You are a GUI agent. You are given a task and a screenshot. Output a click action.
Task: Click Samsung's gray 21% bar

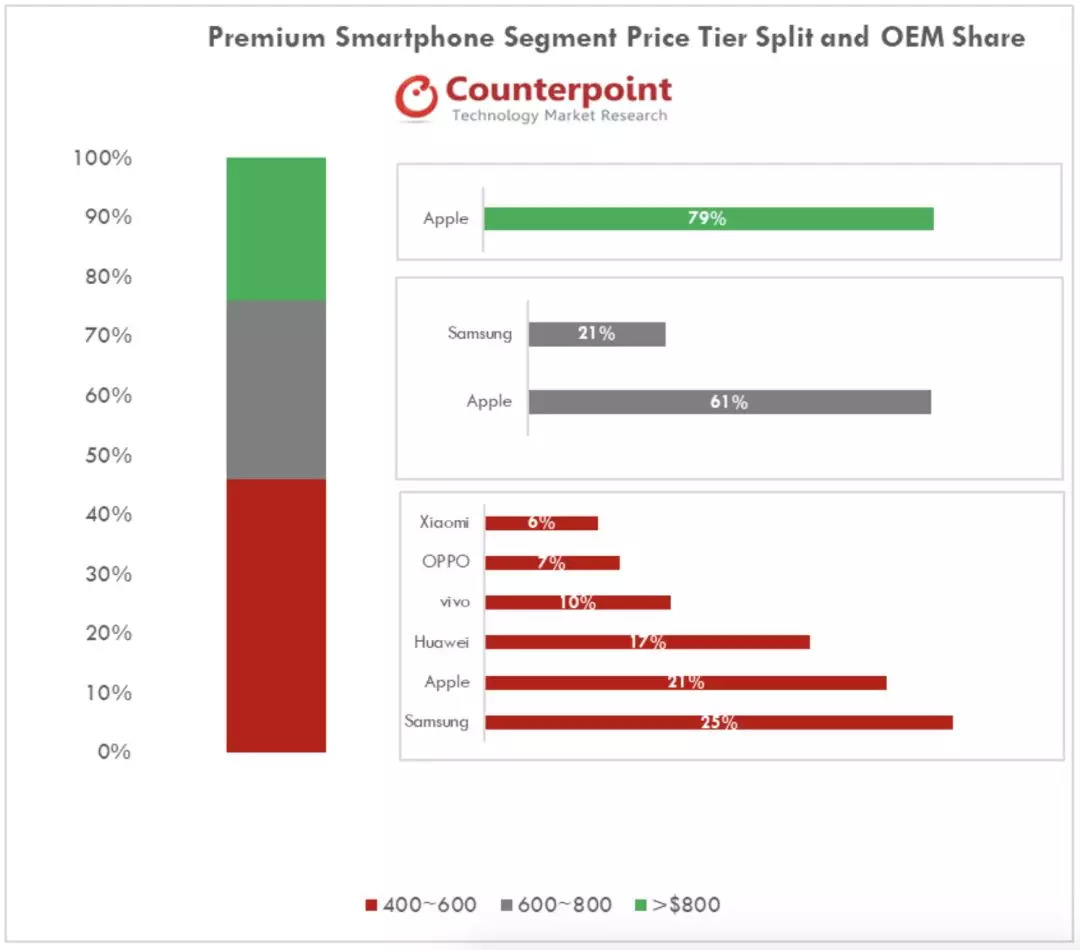pyautogui.click(x=597, y=334)
